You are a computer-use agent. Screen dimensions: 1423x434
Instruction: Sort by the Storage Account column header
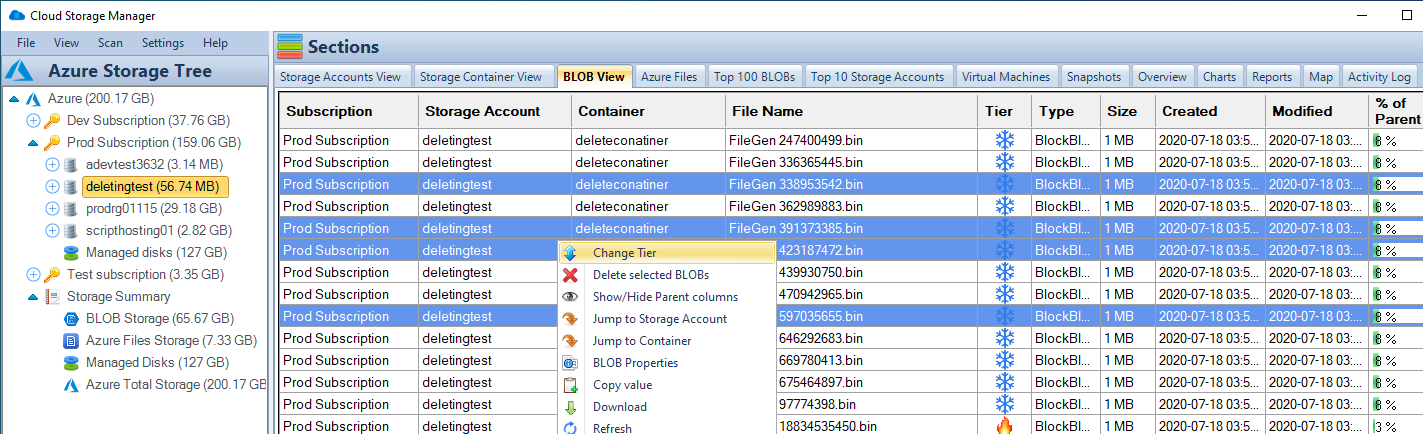tap(494, 111)
